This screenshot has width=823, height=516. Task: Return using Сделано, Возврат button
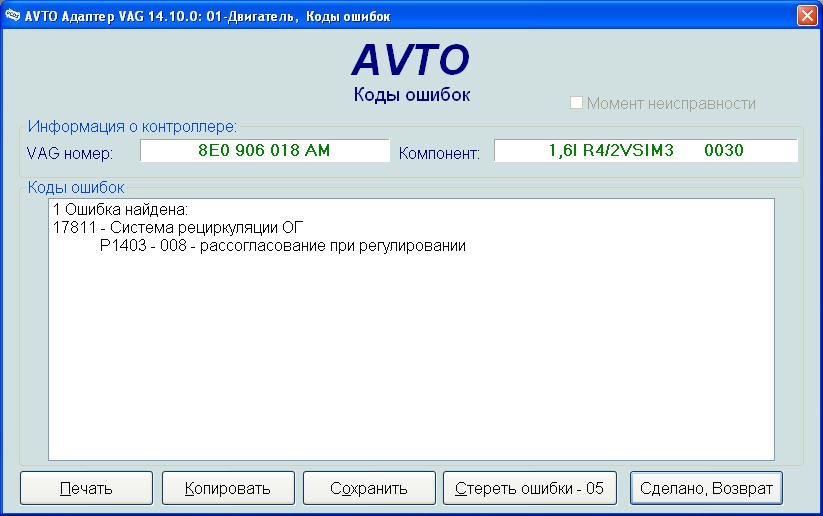pos(706,488)
